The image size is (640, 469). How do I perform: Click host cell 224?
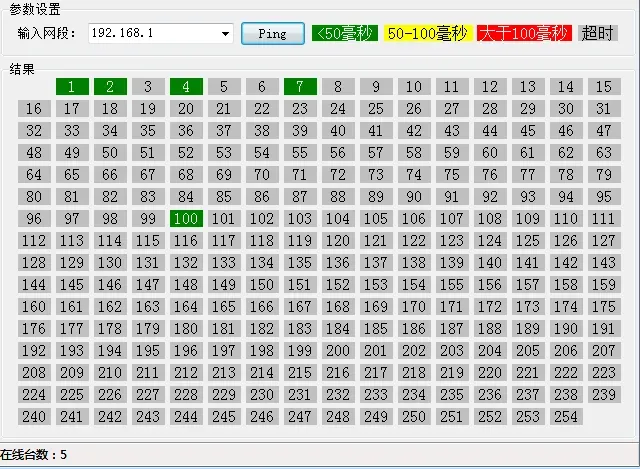pyautogui.click(x=34, y=395)
